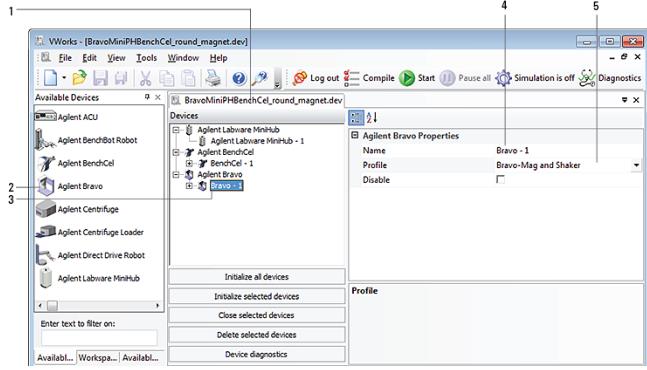647x370 pixels.
Task: Select the Bravo - 1 tree item
Action: pos(226,186)
